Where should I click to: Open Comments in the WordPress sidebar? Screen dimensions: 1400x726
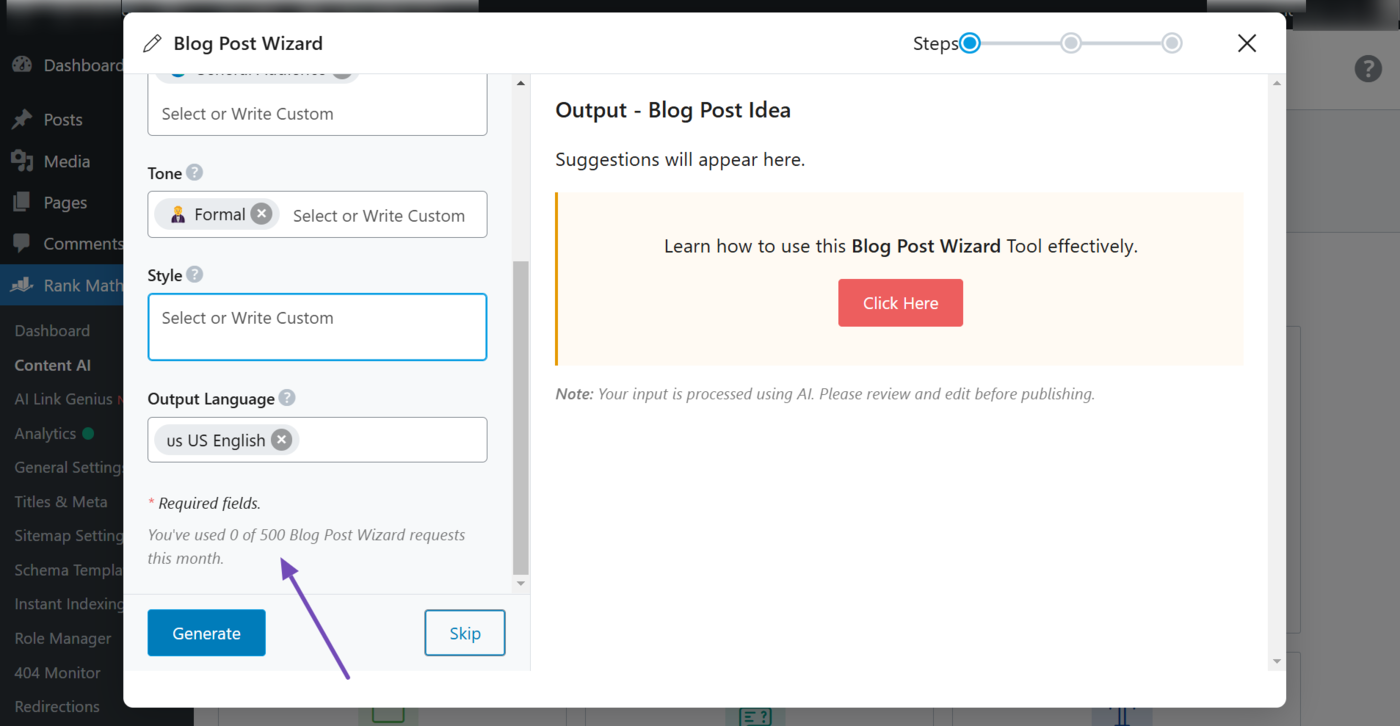83,243
